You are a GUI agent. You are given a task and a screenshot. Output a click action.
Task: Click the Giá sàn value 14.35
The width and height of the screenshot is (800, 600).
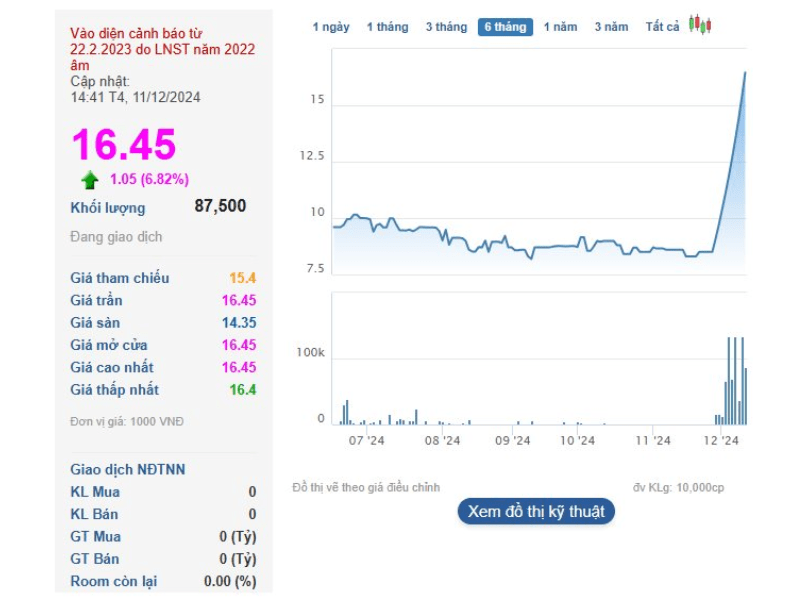(239, 322)
